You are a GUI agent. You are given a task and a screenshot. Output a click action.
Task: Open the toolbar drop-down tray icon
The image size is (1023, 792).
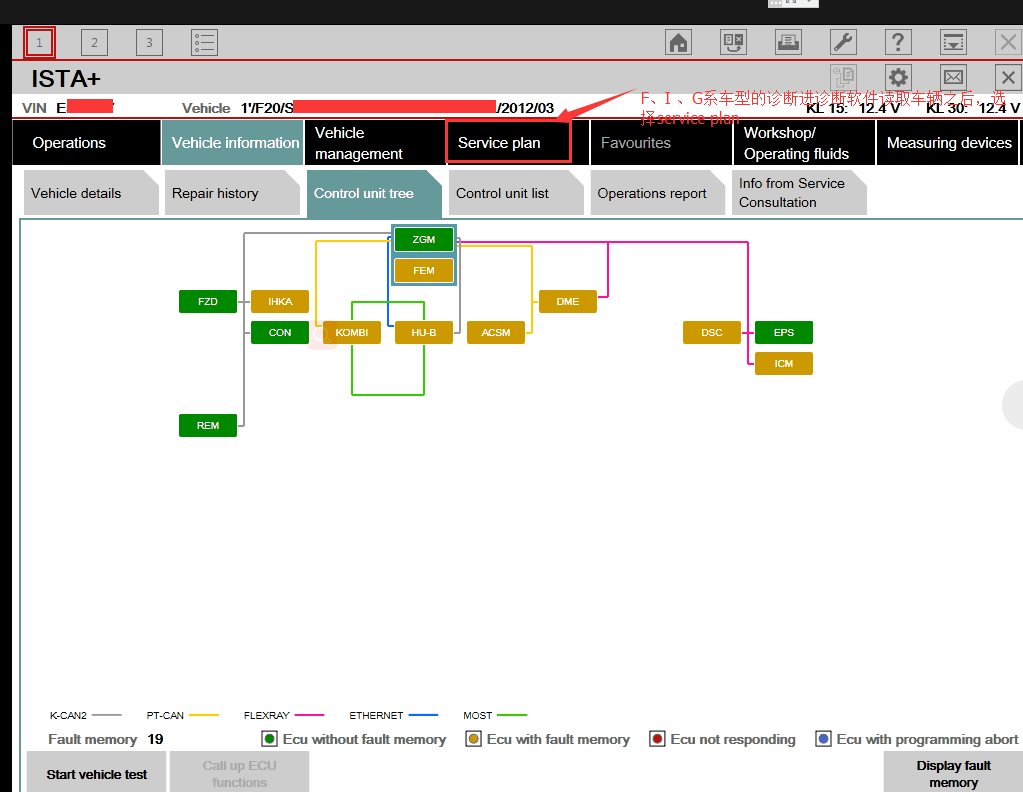pyautogui.click(x=953, y=42)
